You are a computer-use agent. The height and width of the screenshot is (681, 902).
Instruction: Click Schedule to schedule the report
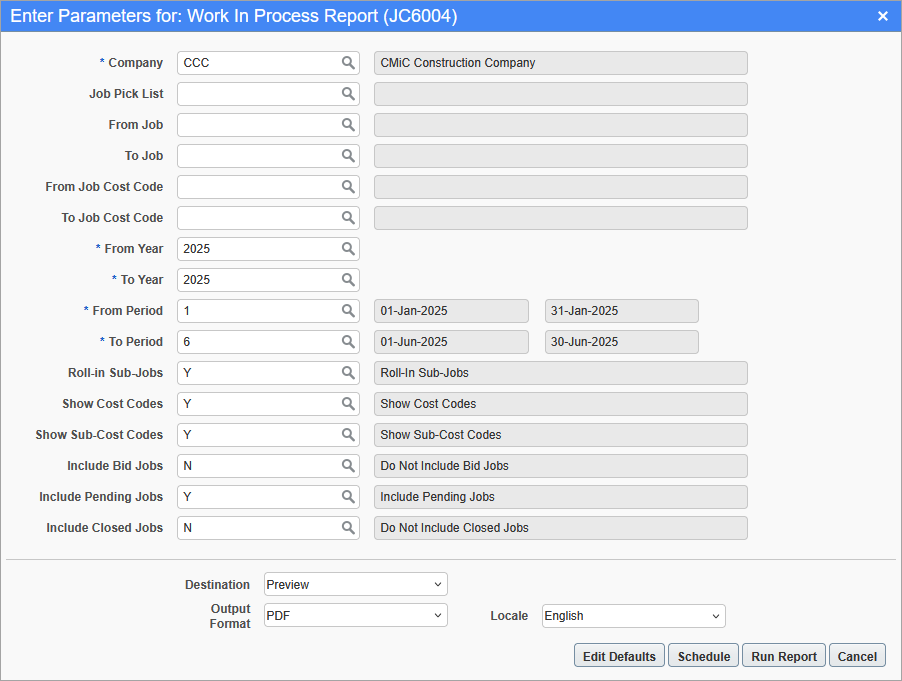[x=703, y=655]
